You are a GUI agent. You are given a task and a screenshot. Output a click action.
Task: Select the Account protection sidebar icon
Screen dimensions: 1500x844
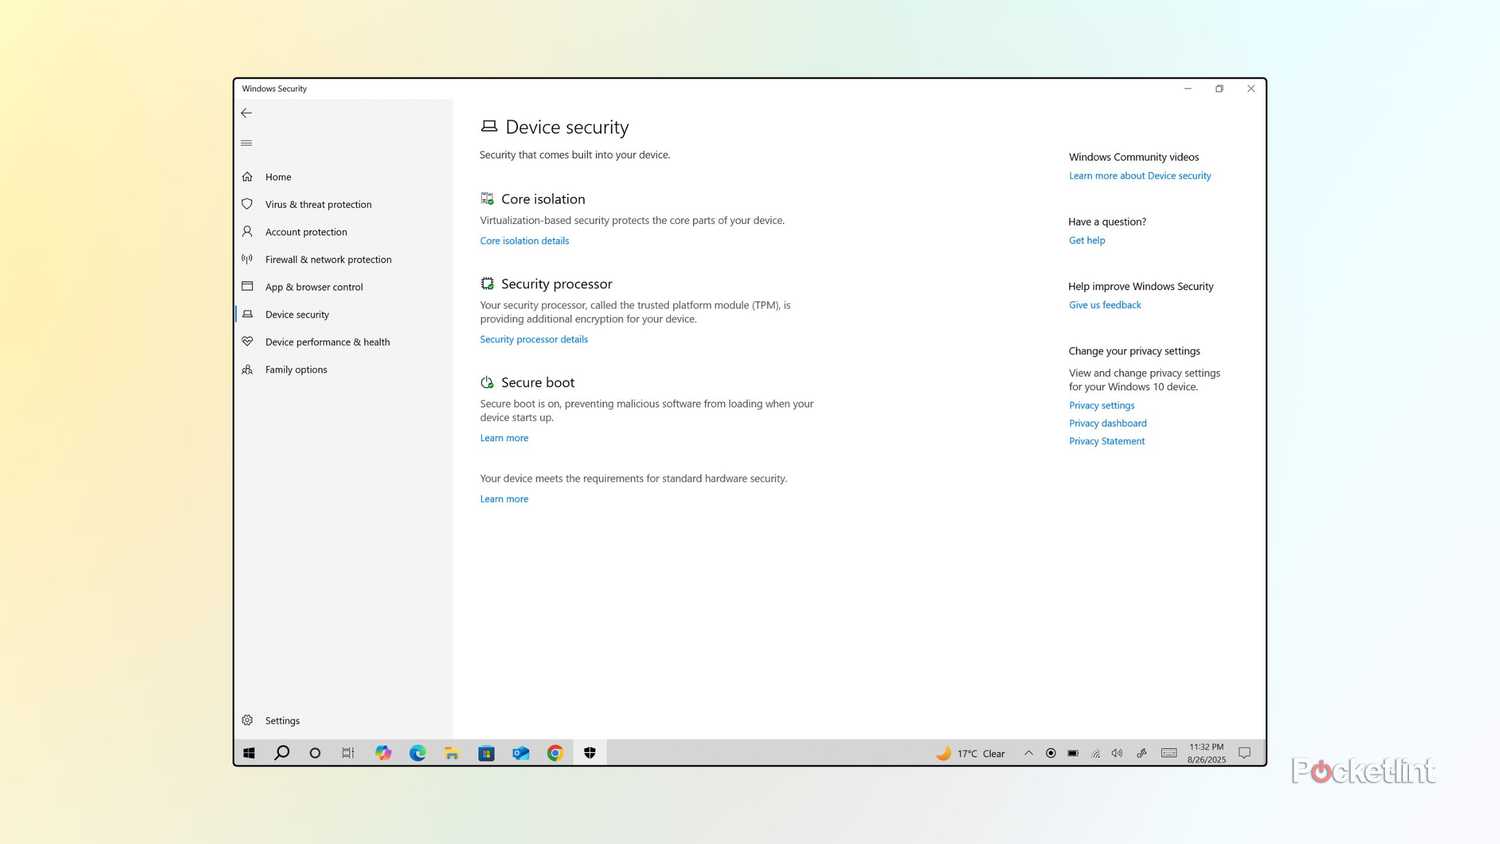point(247,231)
